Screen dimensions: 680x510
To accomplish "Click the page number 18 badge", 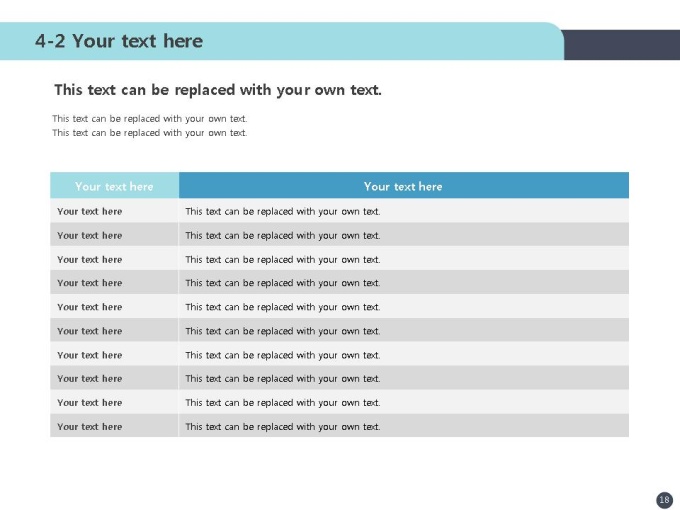I will 664,500.
